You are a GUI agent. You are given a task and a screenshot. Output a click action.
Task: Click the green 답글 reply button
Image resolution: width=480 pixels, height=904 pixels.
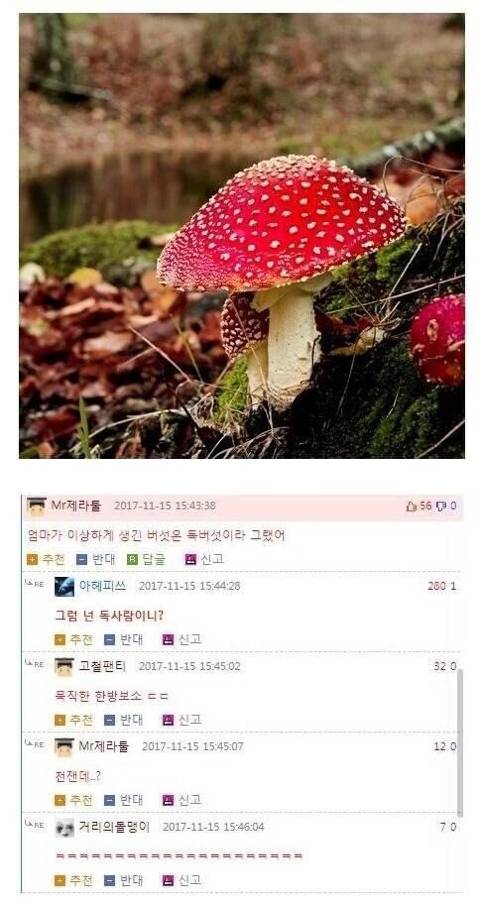click(x=146, y=559)
